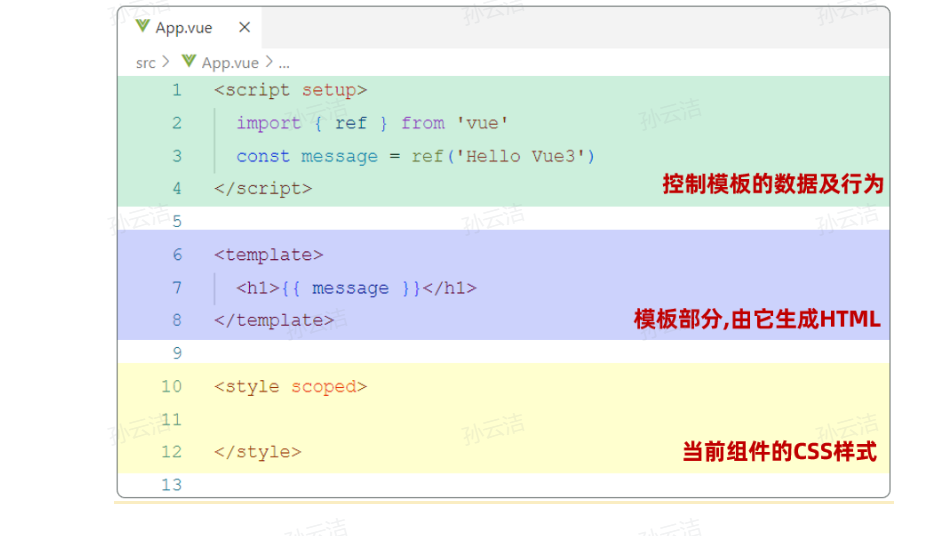The image size is (933, 536).
Task: Click empty line number 9
Action: point(177,353)
